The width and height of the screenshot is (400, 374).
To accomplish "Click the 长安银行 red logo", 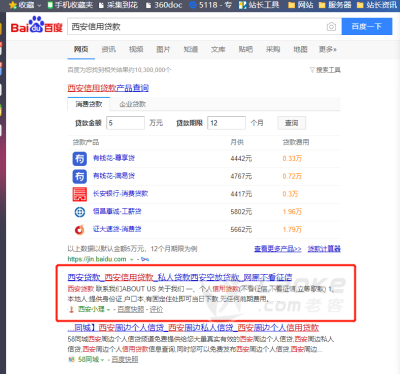I will [80, 194].
